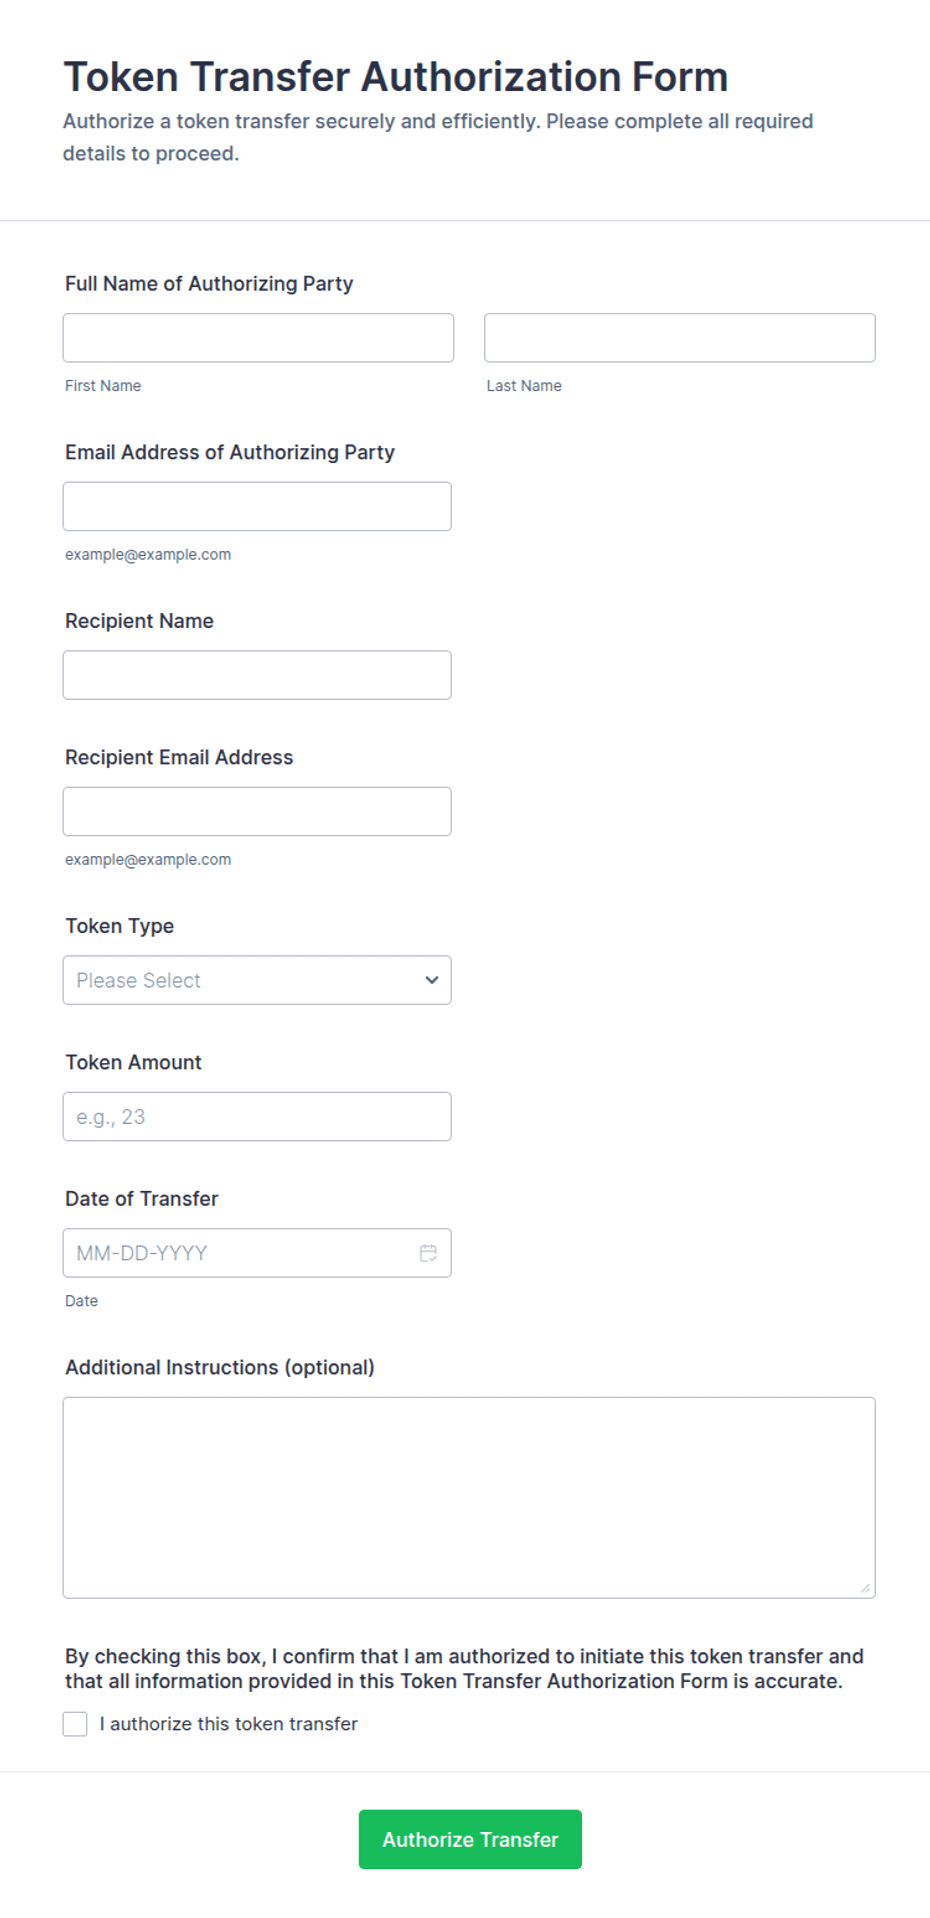Open the calendar picker icon in date field
This screenshot has height=1918, width=930.
point(428,1253)
